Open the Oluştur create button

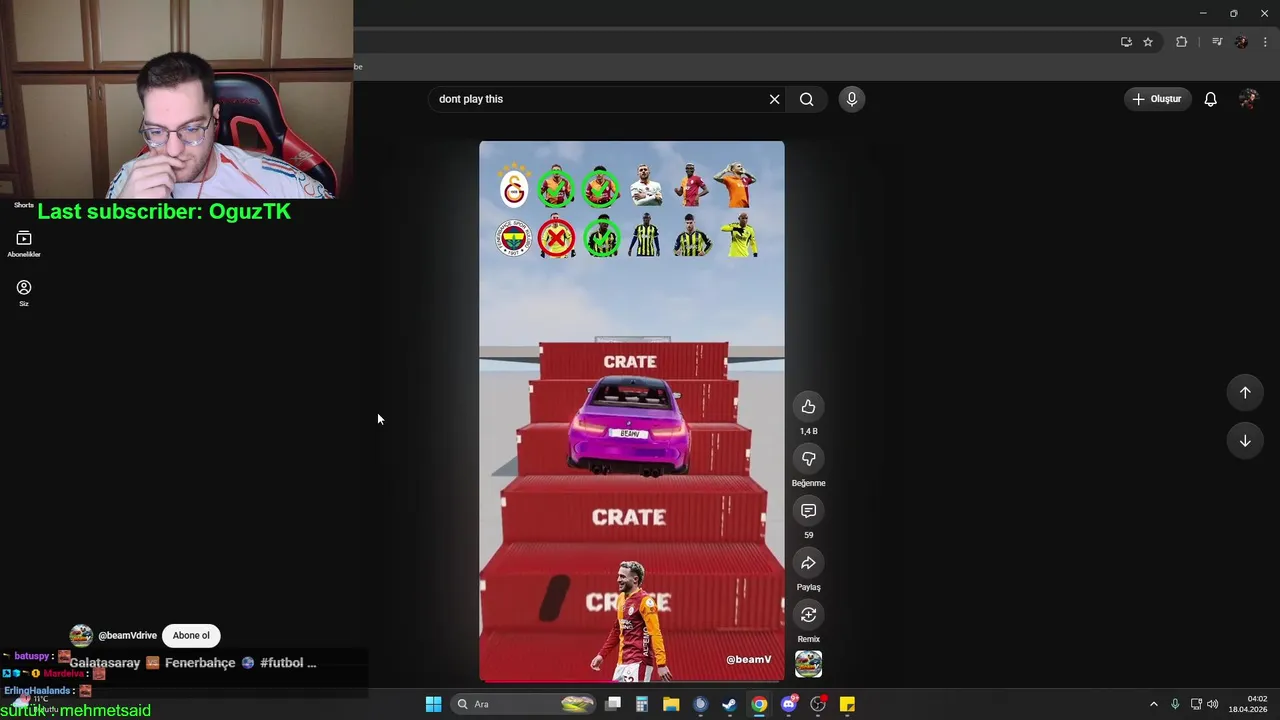(x=1157, y=99)
